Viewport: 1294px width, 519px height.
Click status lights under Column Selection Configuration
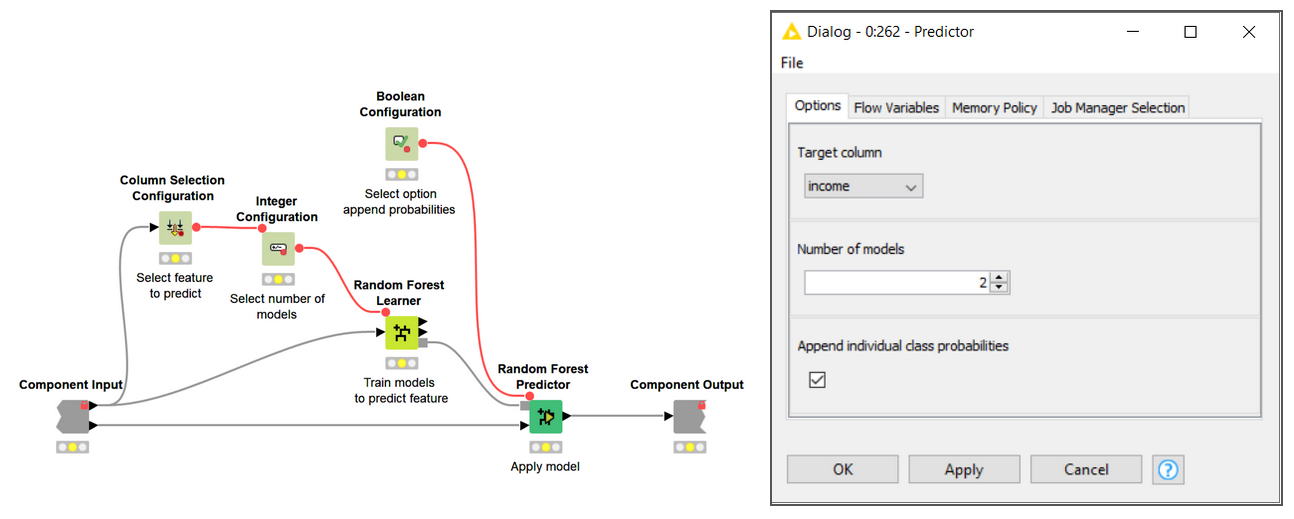tap(175, 258)
